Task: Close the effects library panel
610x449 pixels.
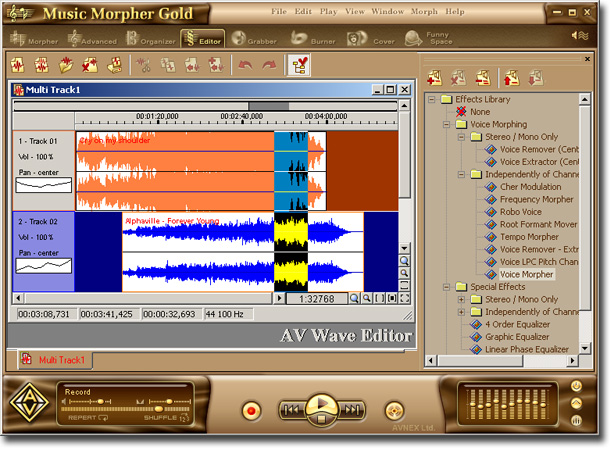Action: click(587, 59)
